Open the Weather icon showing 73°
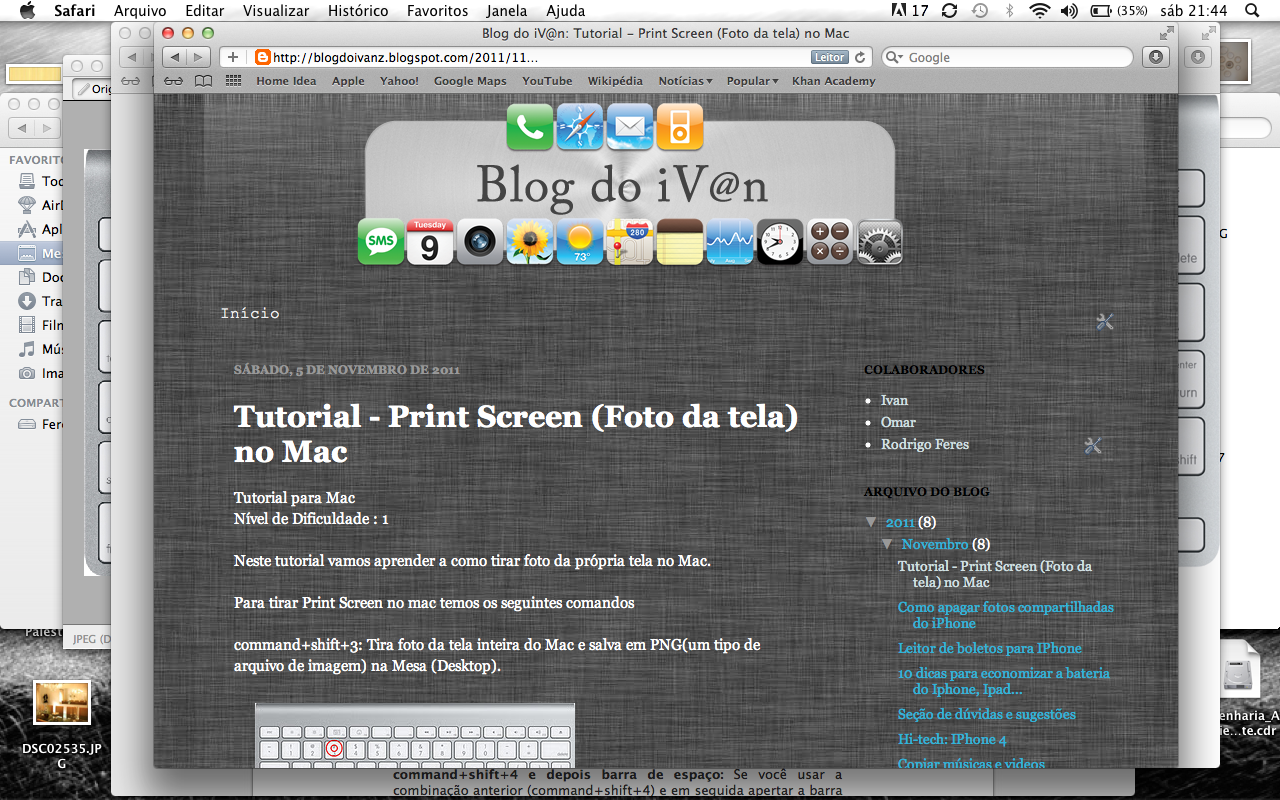1280x800 pixels. [580, 241]
